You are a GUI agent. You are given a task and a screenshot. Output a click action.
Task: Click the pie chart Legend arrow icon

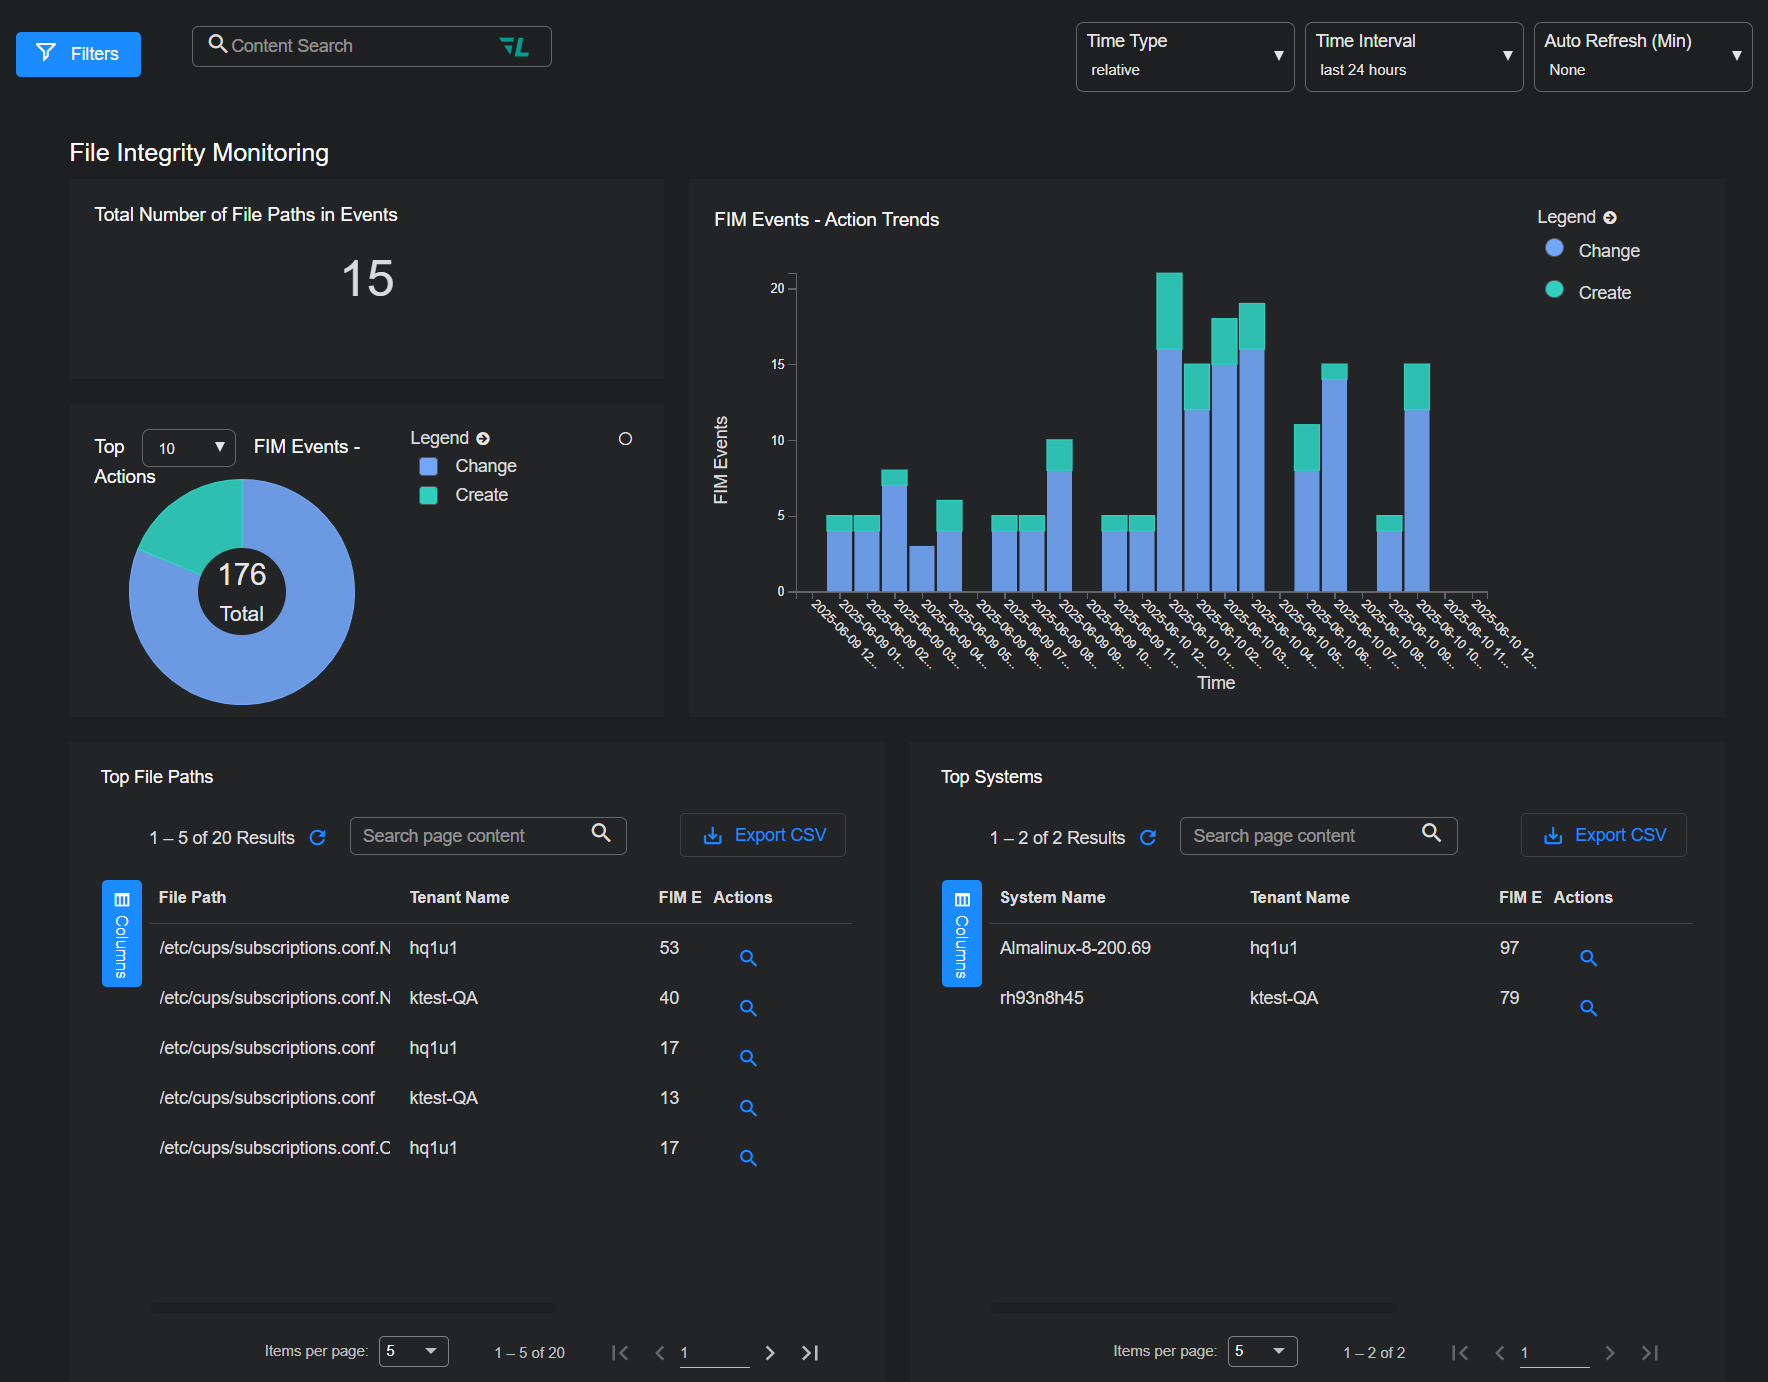coord(483,439)
